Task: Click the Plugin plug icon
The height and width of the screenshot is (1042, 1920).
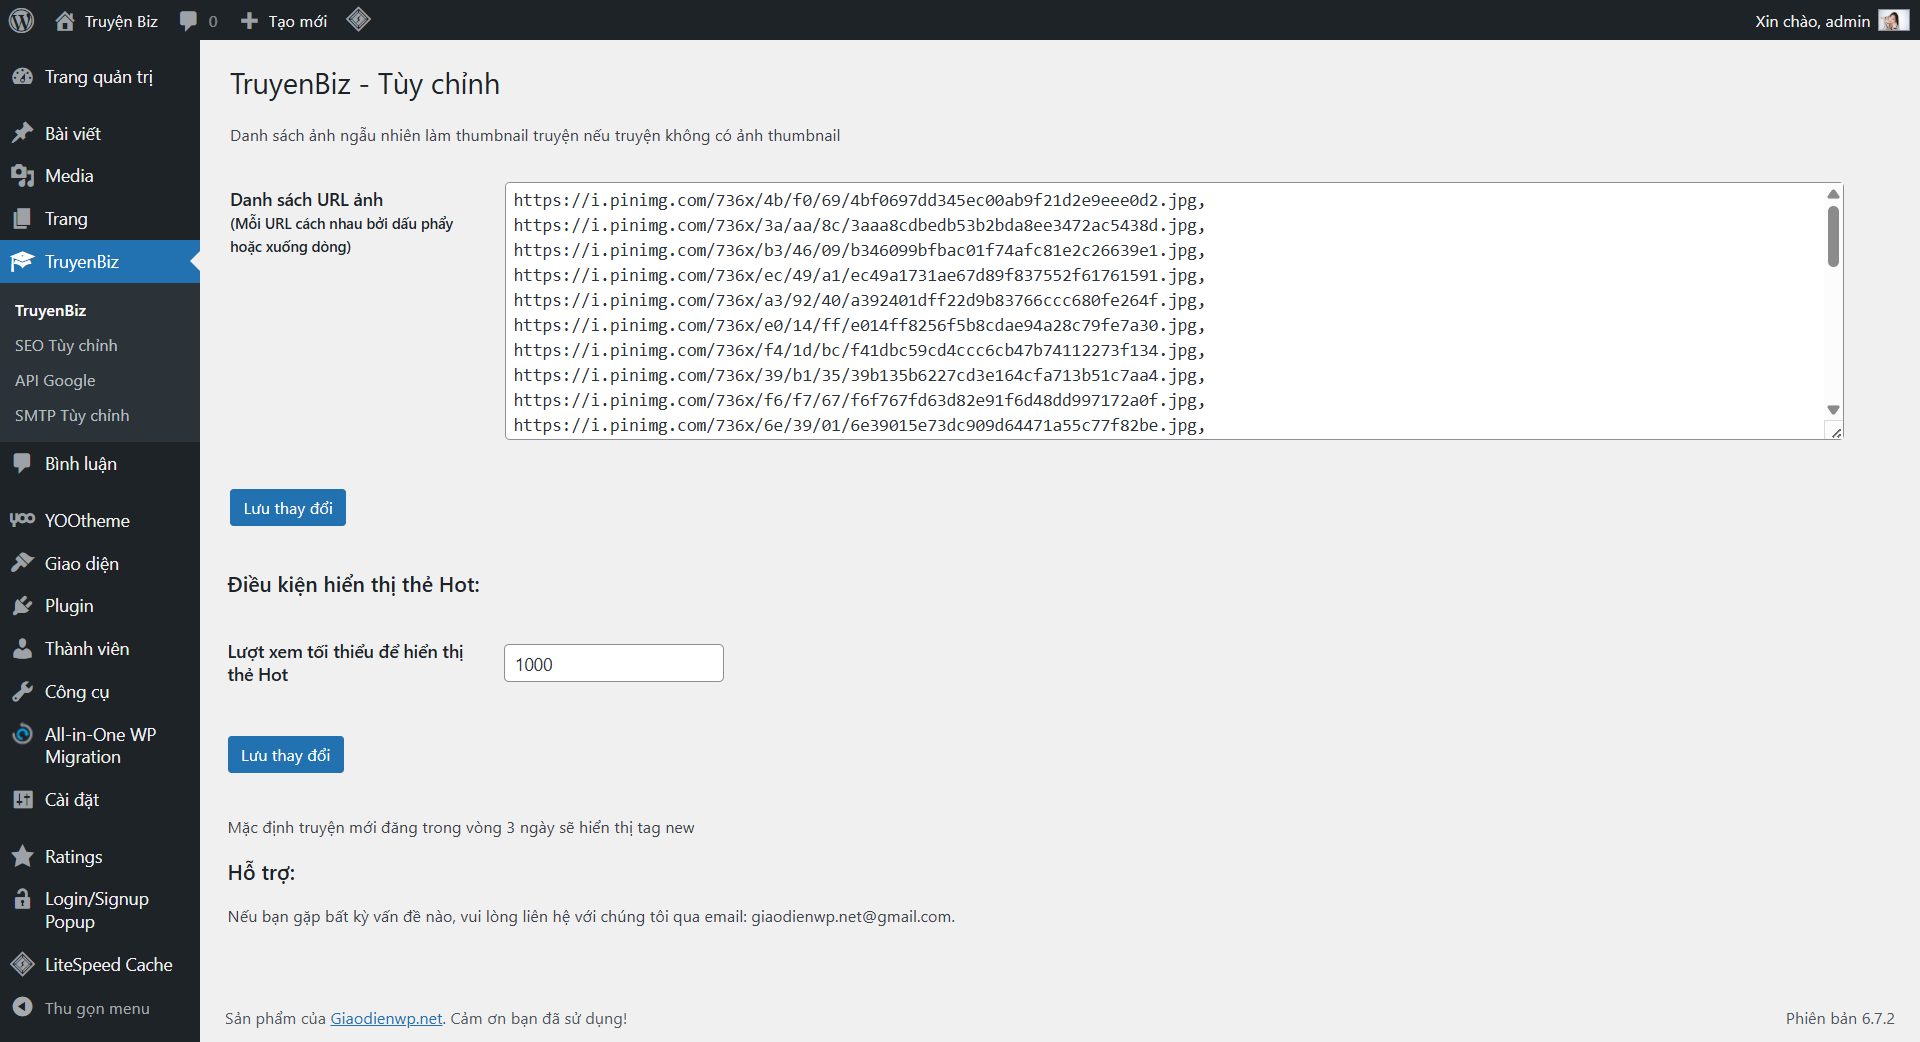Action: [x=22, y=606]
